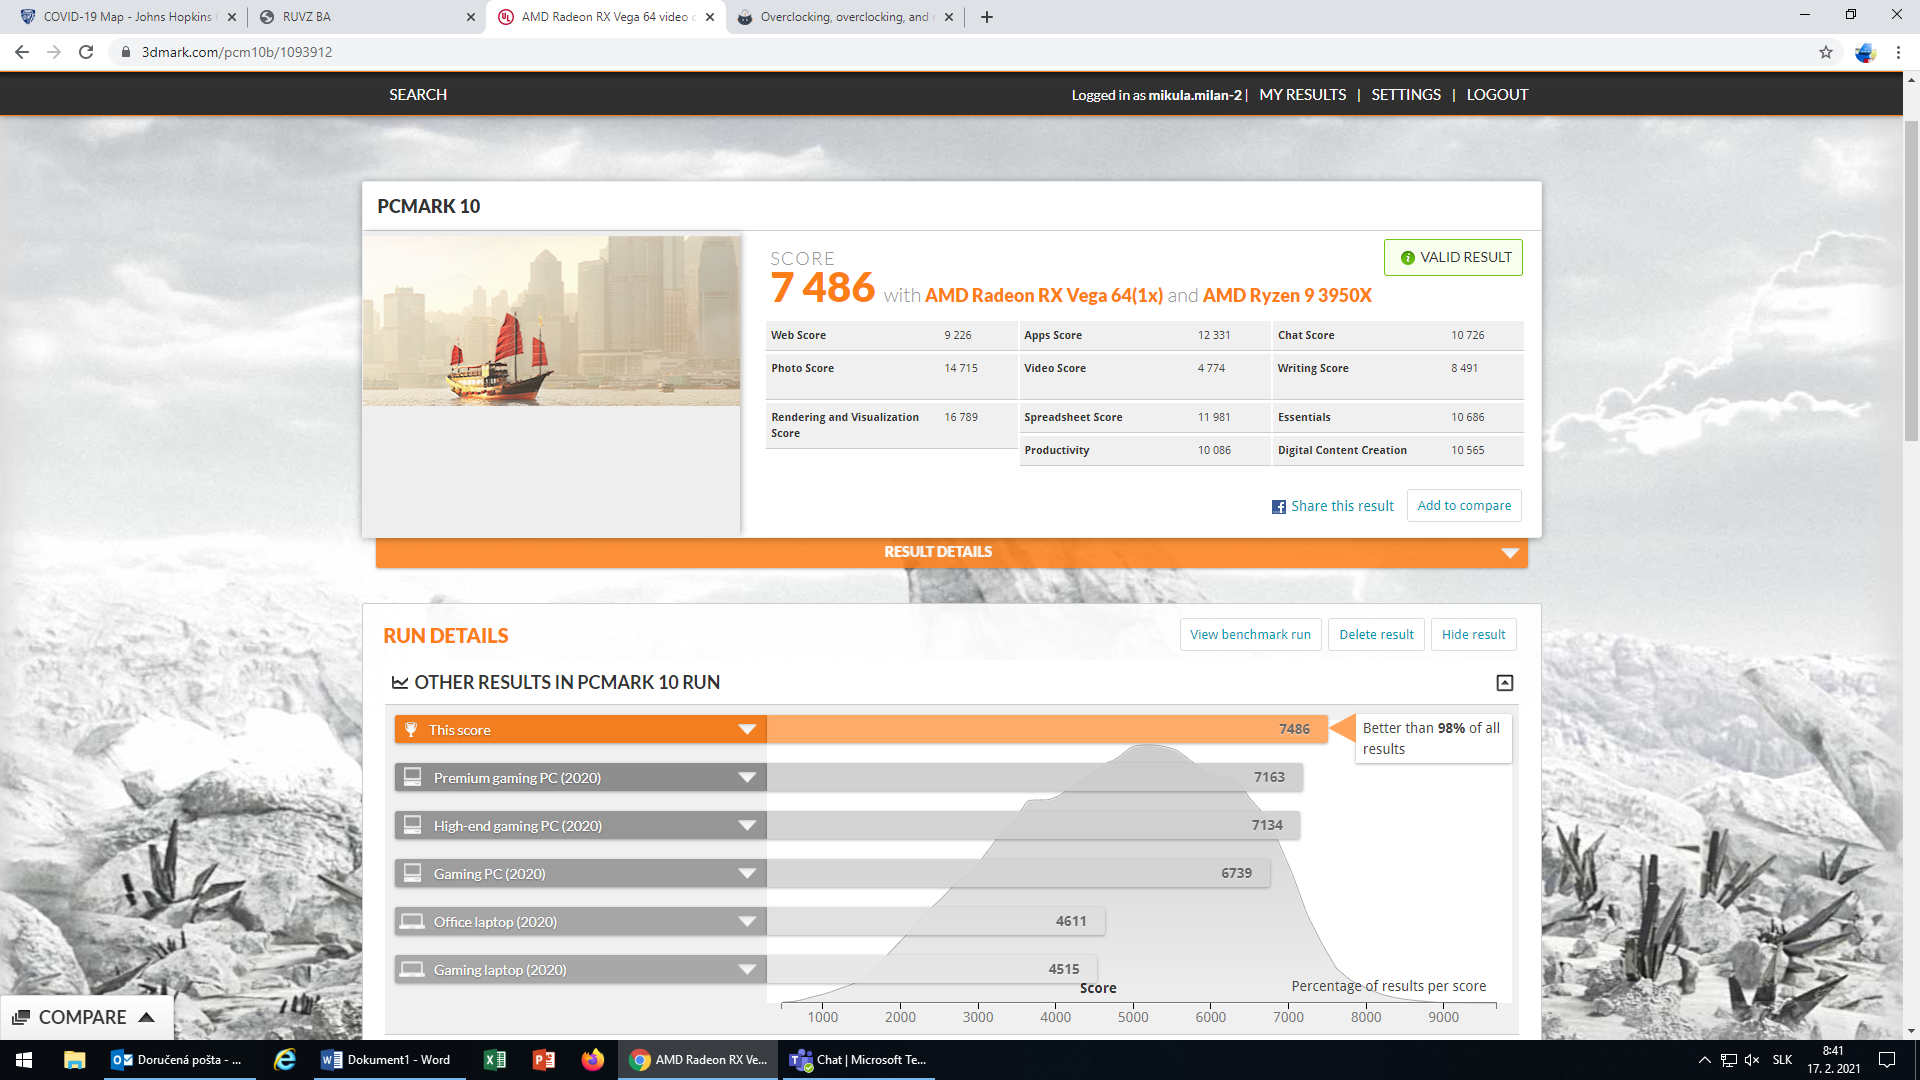This screenshot has height=1080, width=1920.
Task: Click LOGOUT link
Action: 1497,94
